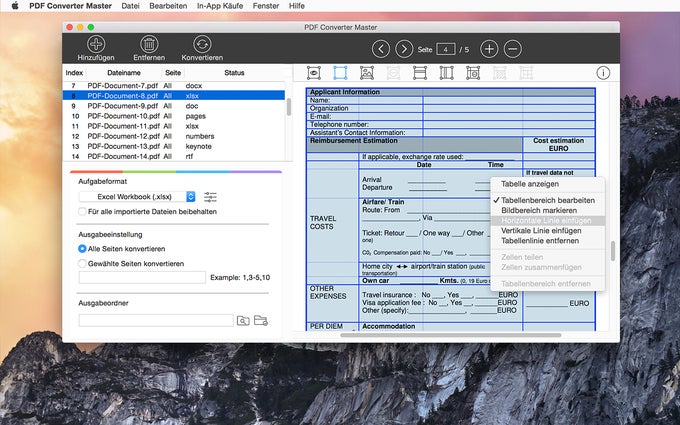Select PDF-Document-11.pdf row
Viewport: 680px width, 425px height.
click(174, 126)
